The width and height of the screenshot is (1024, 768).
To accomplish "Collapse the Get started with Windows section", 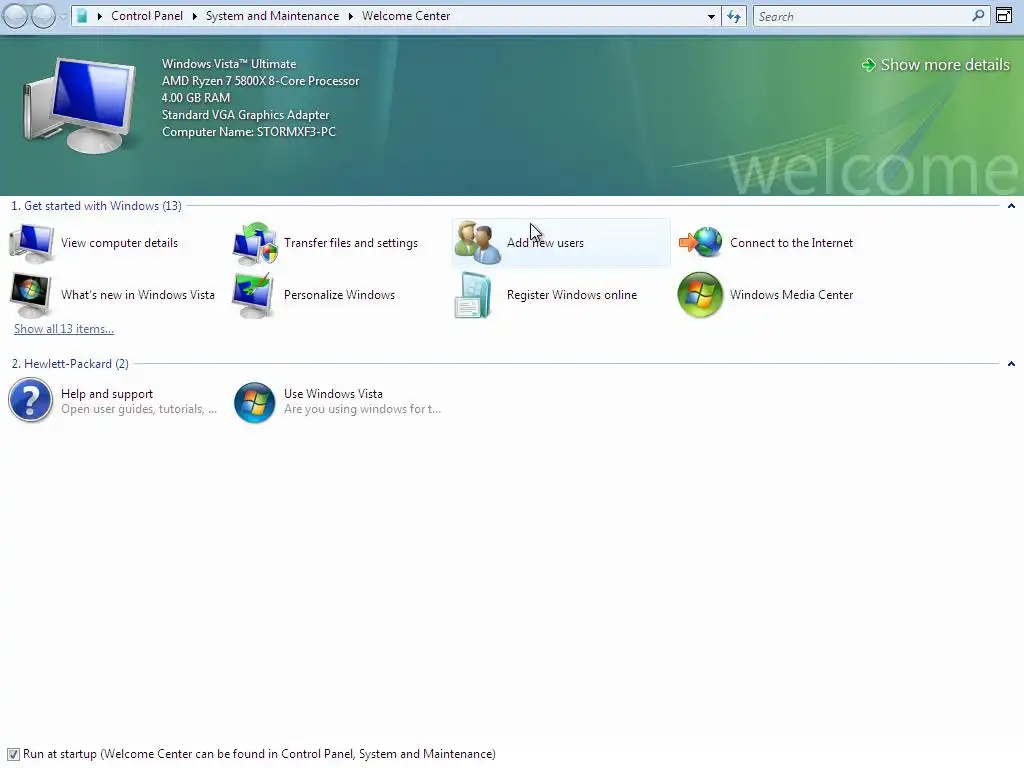I will pos(1011,206).
